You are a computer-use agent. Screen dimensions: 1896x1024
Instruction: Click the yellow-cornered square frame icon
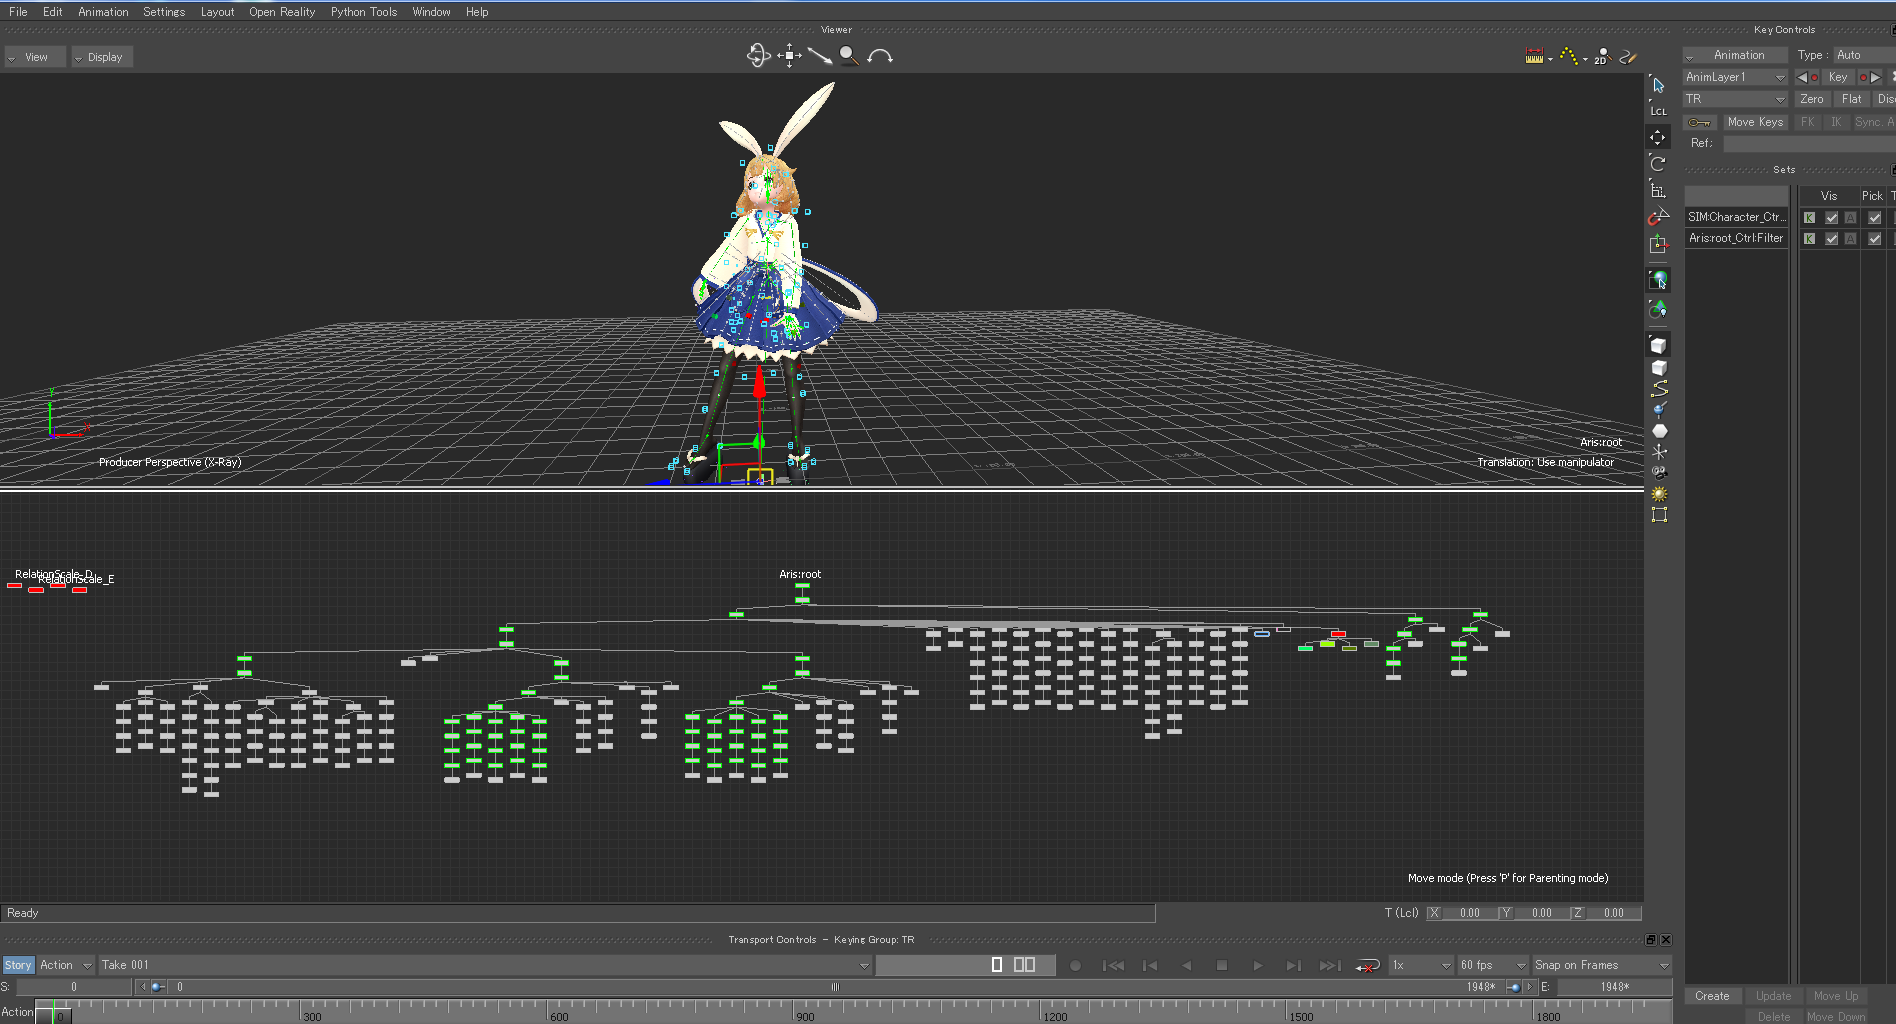pos(1659,515)
